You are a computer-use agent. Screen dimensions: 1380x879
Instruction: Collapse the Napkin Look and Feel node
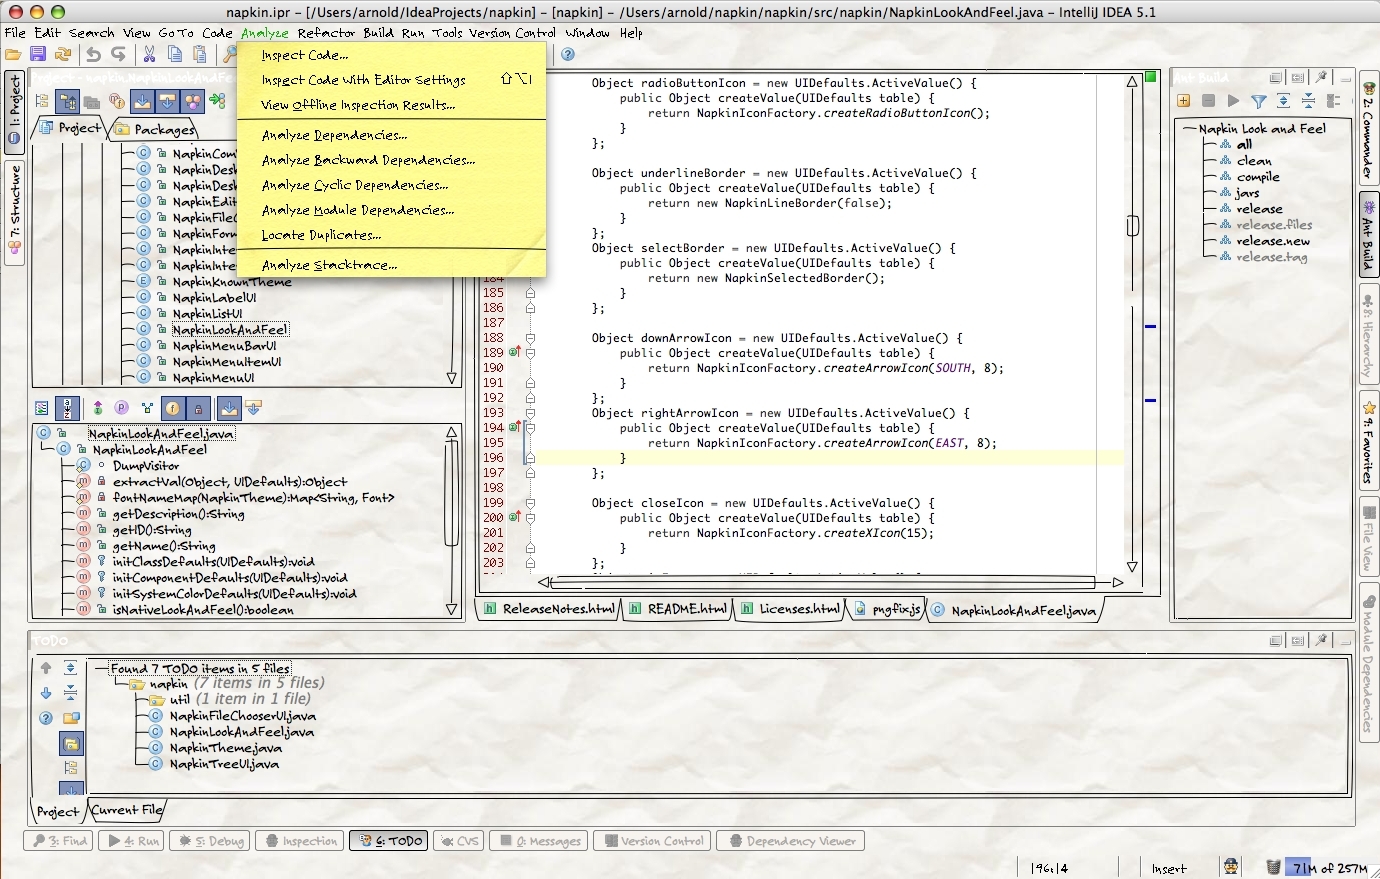[x=1189, y=129]
